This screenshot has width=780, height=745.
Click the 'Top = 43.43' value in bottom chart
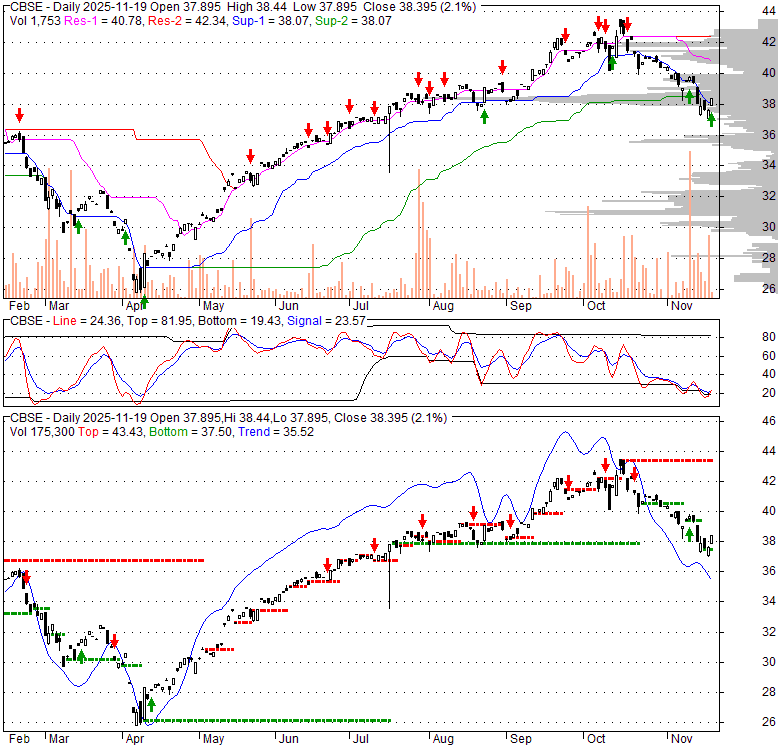(110, 432)
